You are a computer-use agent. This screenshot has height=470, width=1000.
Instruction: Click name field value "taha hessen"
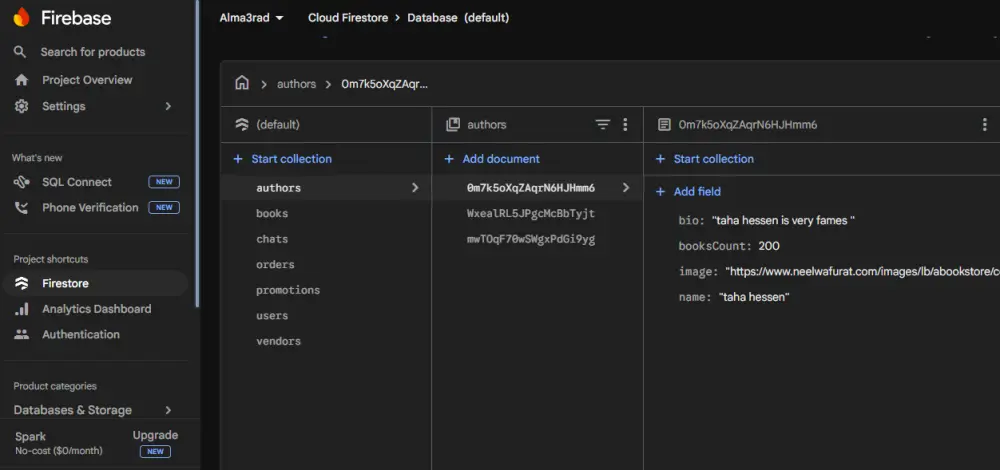pyautogui.click(x=754, y=297)
